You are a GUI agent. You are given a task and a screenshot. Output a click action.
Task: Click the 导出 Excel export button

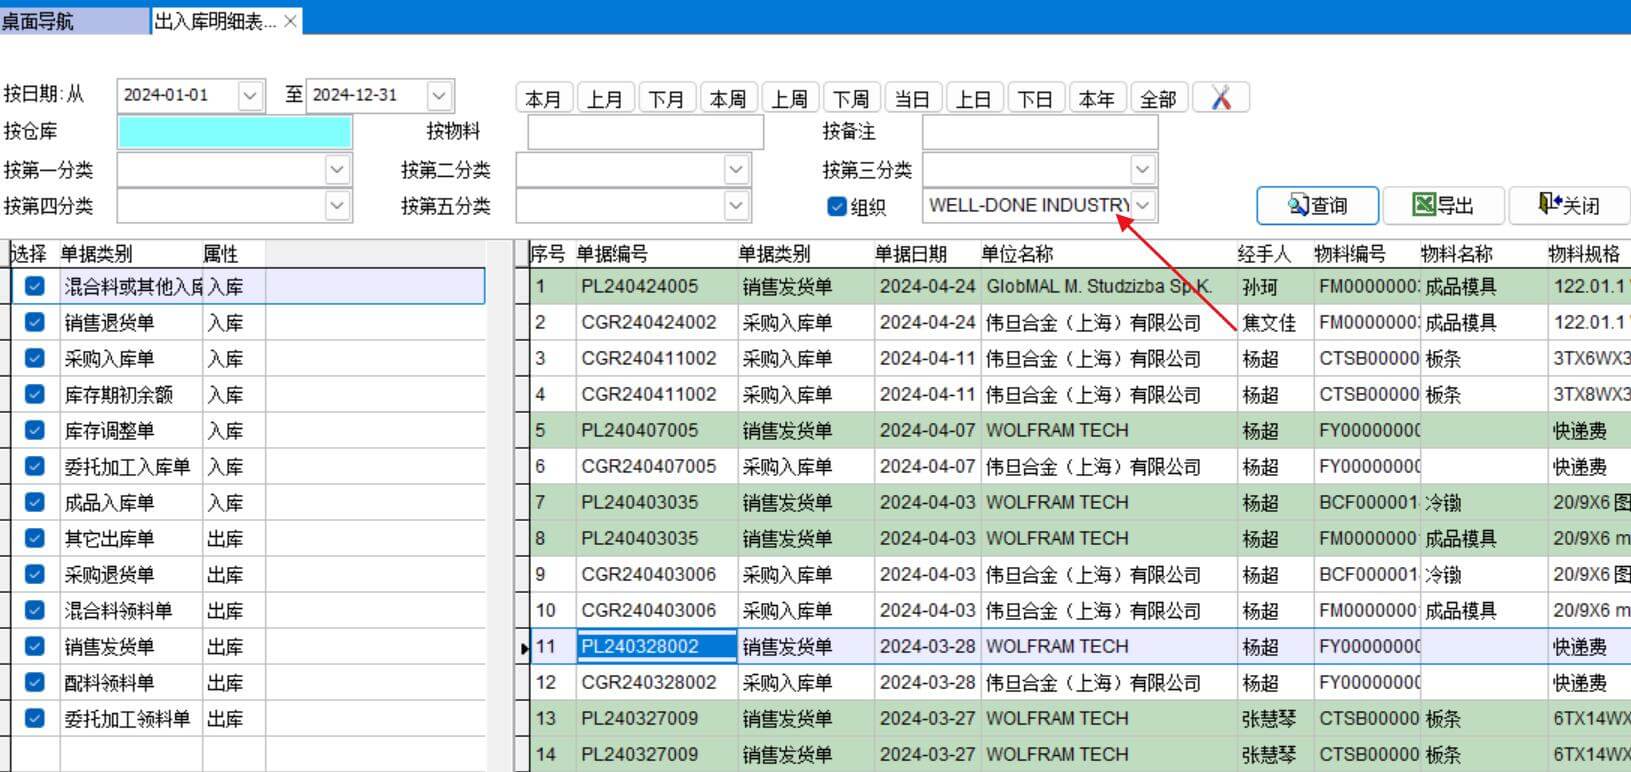point(1443,205)
